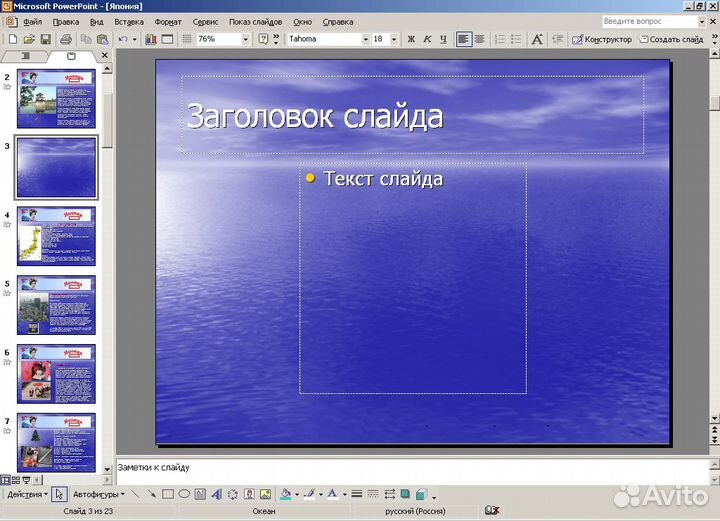
Task: Insert a text box from drawing toolbar
Action: (x=200, y=494)
